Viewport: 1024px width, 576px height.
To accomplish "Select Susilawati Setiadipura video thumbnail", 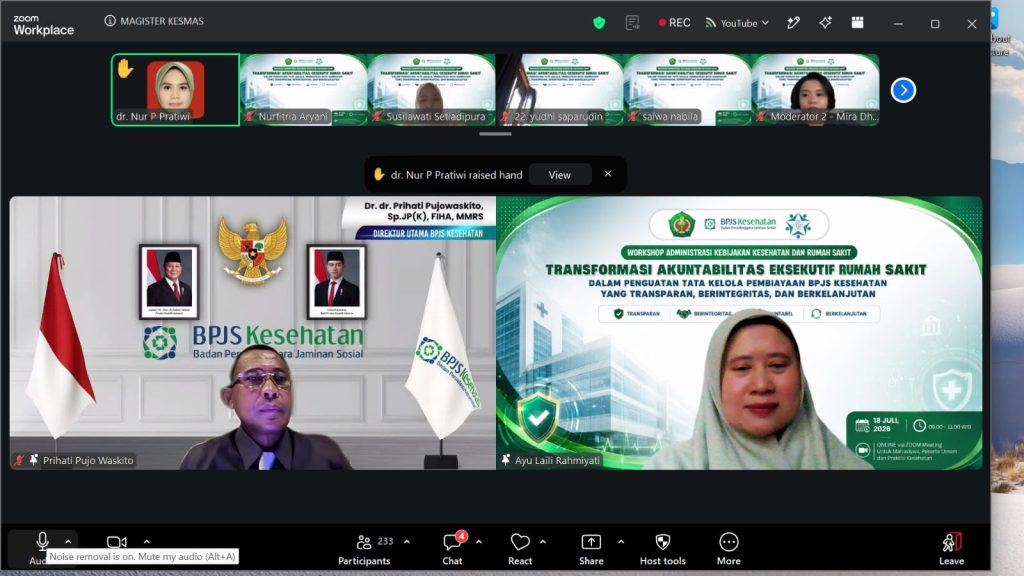I will tap(432, 89).
